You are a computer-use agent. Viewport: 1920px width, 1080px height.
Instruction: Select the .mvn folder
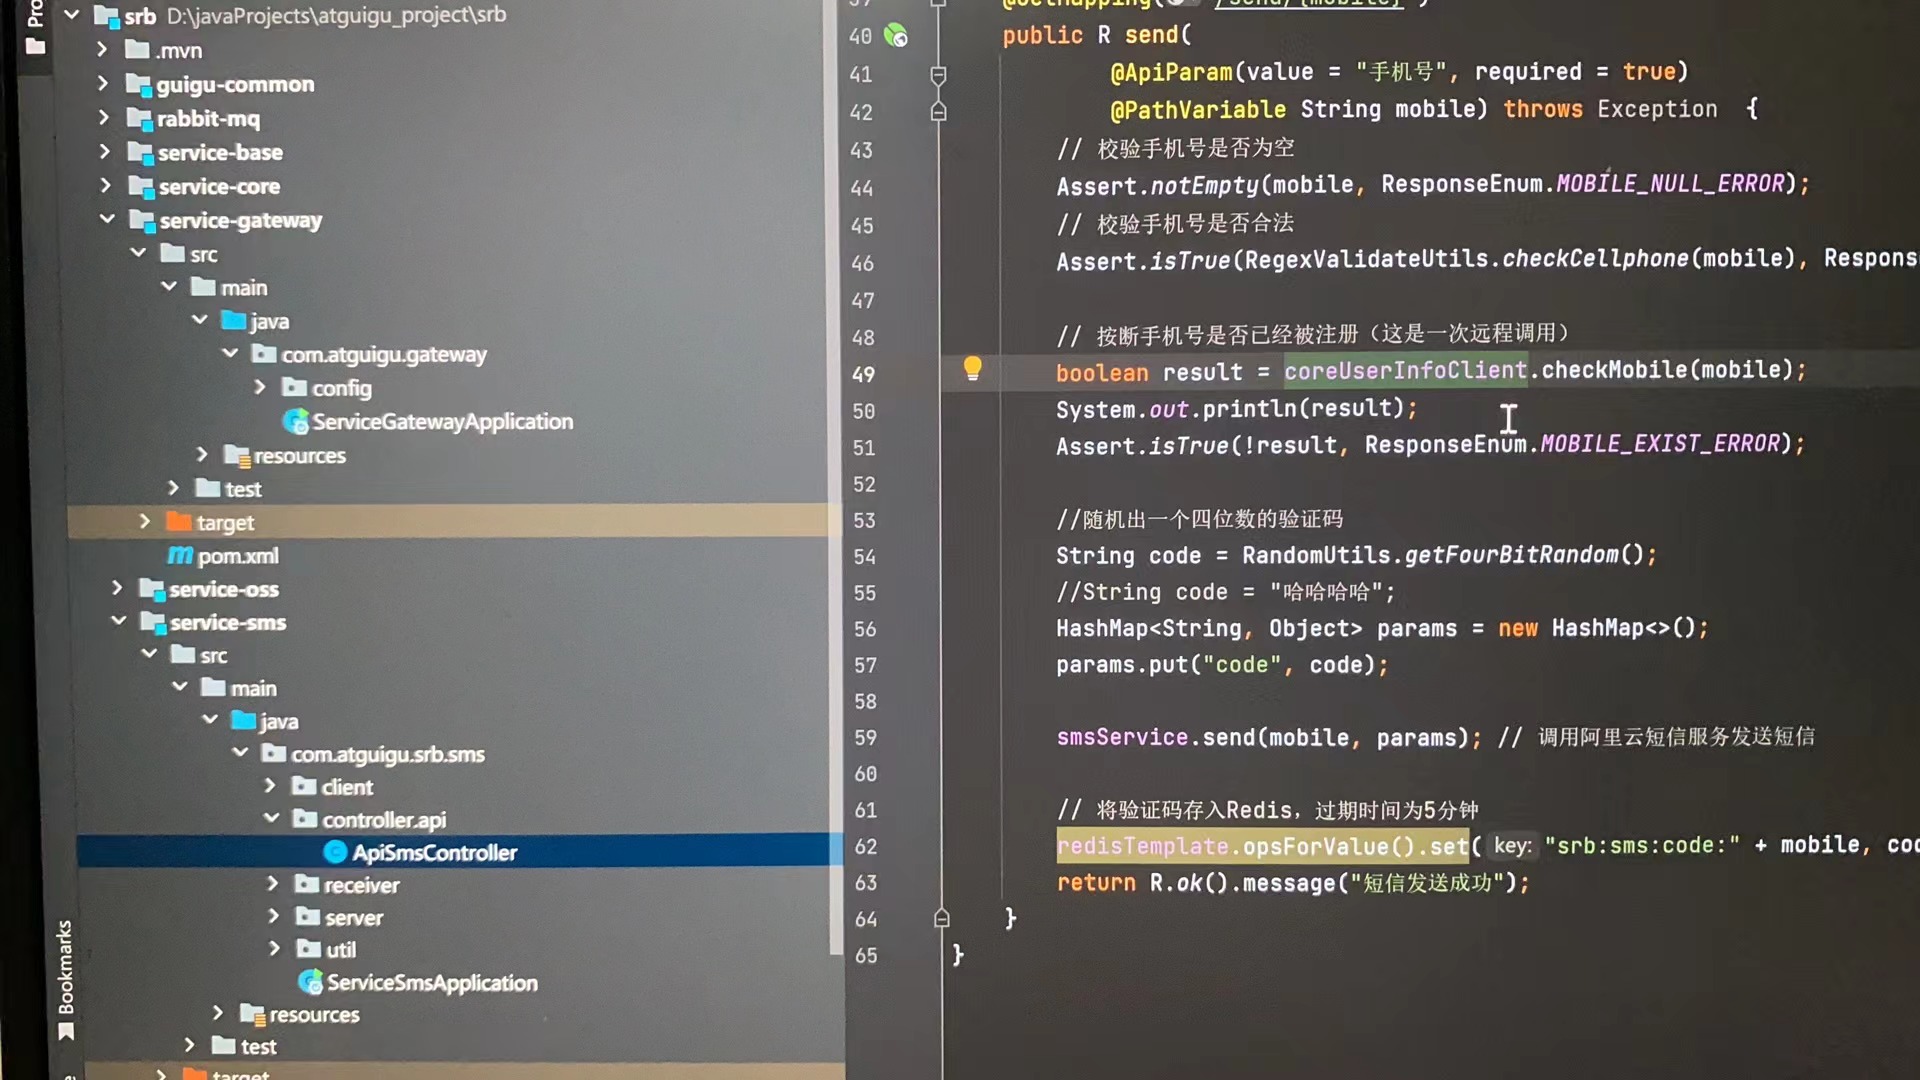164,50
